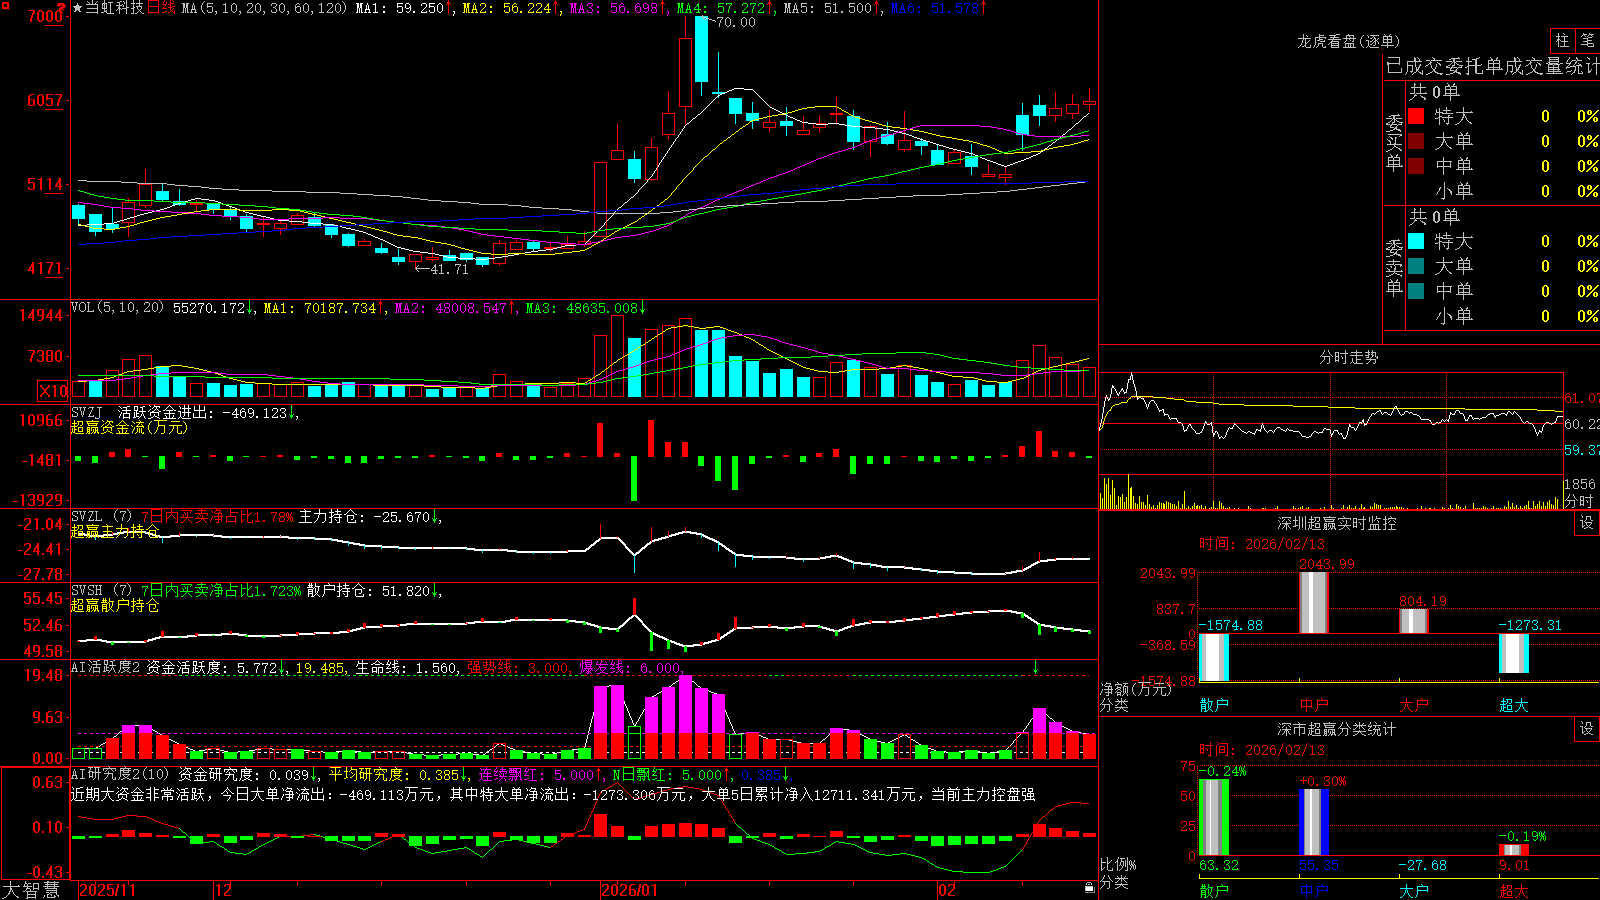Click the cyan 特大 sell-order swatch
Image resolution: width=1600 pixels, height=900 pixels.
pos(1416,241)
